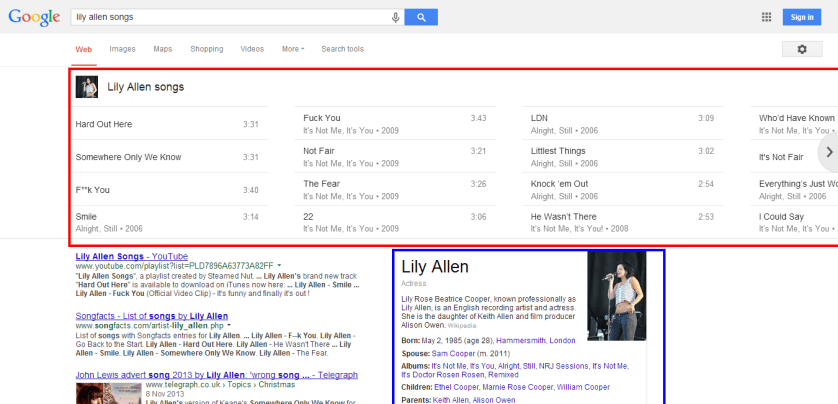Open Lily Allen Songs - YouTube result
This screenshot has width=838, height=404.
click(131, 257)
